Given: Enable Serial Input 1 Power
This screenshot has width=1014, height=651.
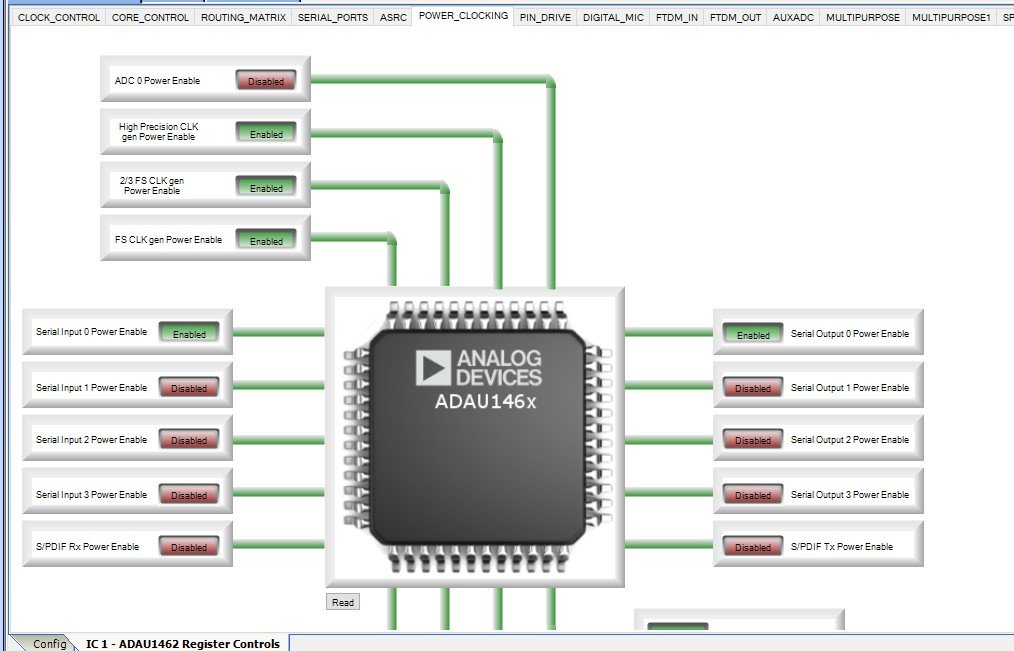Looking at the screenshot, I should (x=189, y=387).
